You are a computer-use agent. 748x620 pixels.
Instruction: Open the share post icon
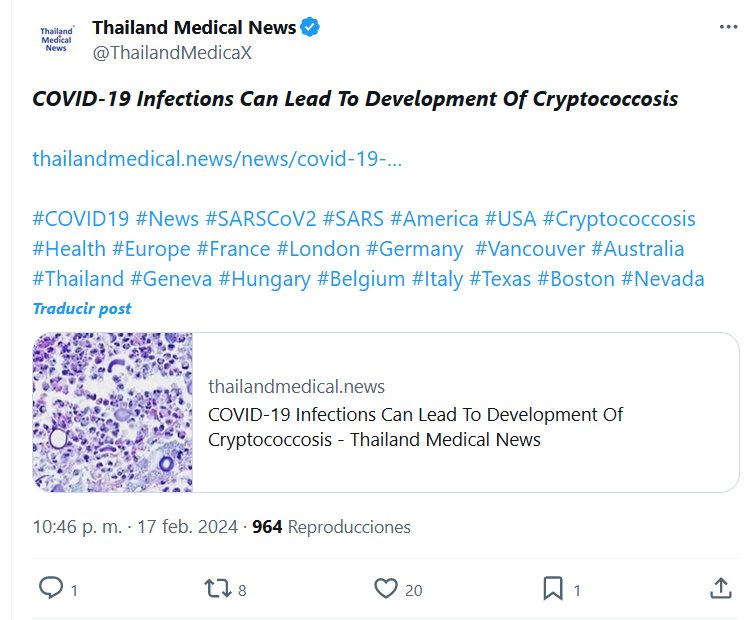tap(719, 588)
